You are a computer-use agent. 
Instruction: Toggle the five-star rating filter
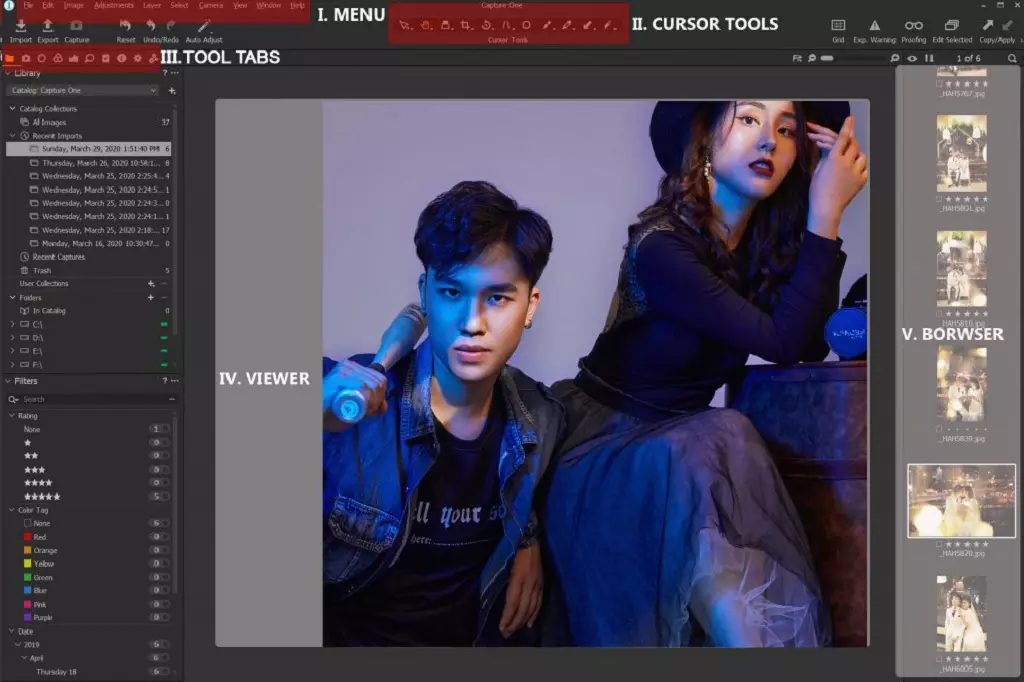coord(159,496)
